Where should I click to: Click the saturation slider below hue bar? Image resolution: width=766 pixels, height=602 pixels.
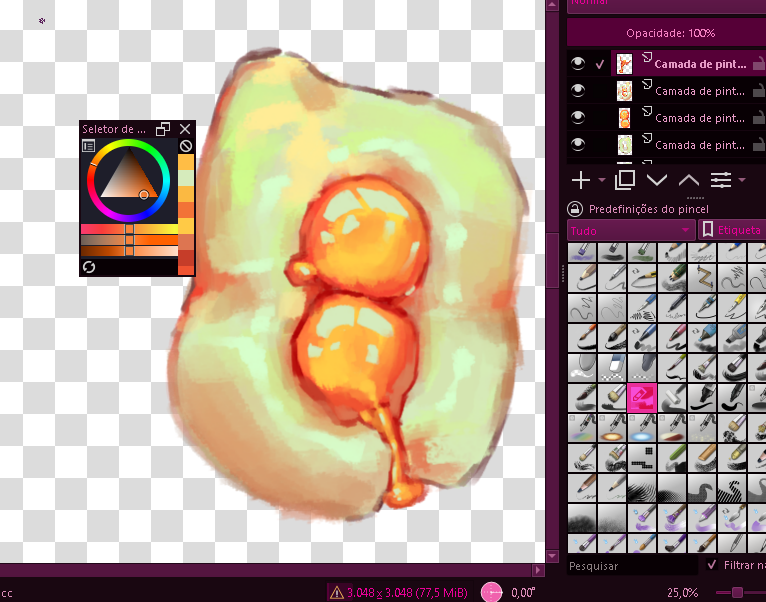pos(129,240)
